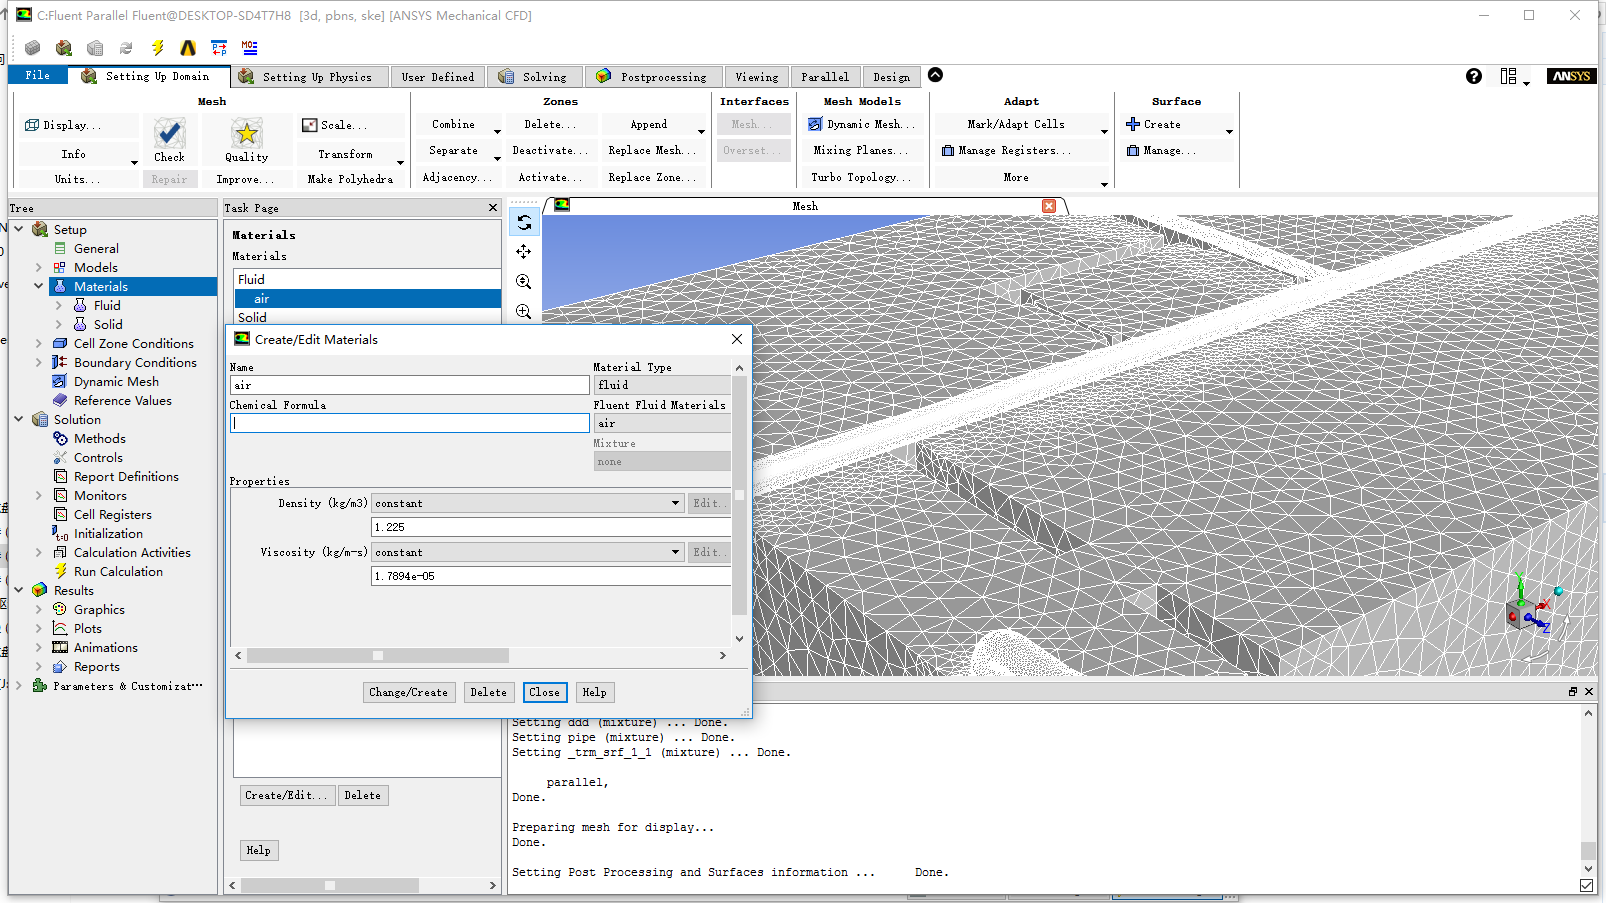Image resolution: width=1606 pixels, height=903 pixels.
Task: Switch to Solving tab
Action: point(536,77)
